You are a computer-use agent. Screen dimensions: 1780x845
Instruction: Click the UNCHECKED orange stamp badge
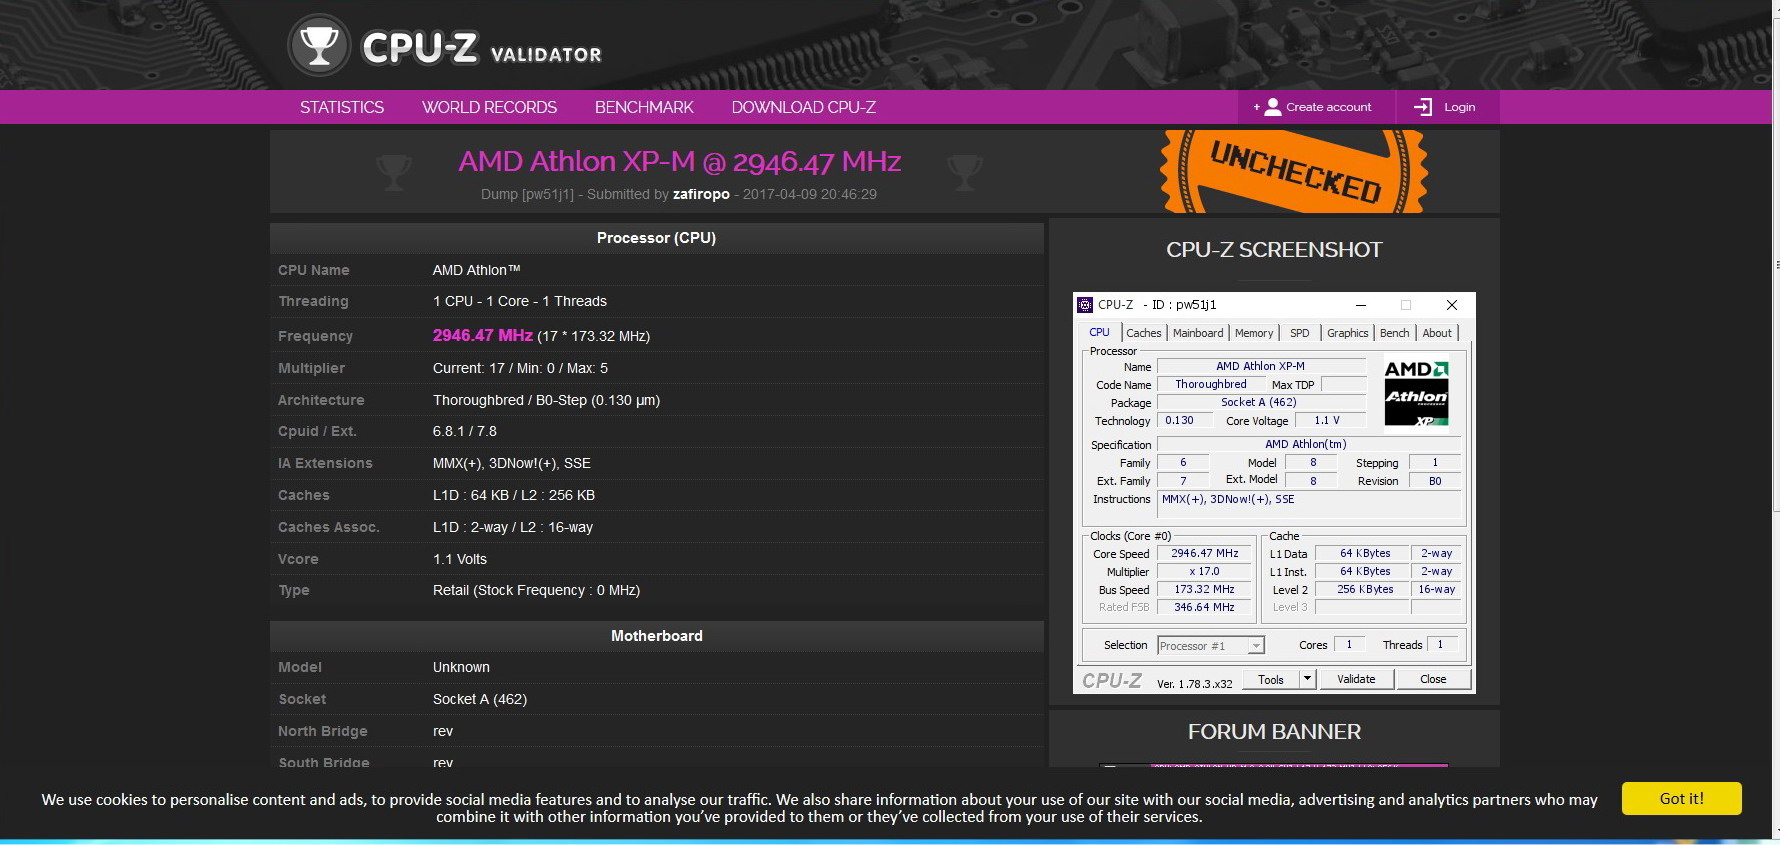(x=1294, y=171)
